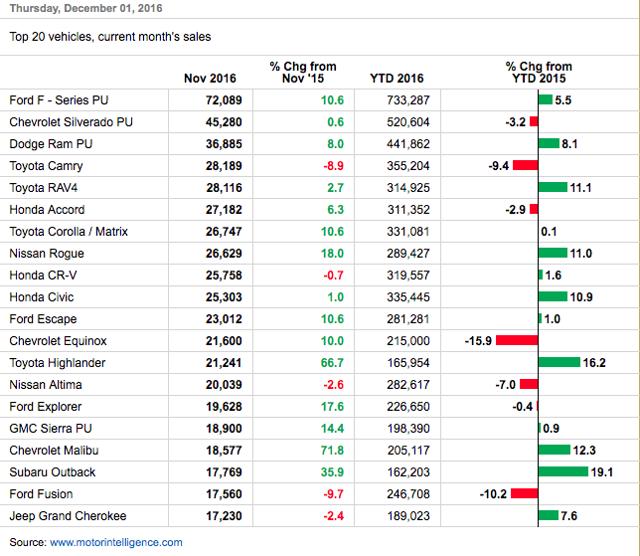Select the Chevrolet Equinox row label

(x=58, y=341)
